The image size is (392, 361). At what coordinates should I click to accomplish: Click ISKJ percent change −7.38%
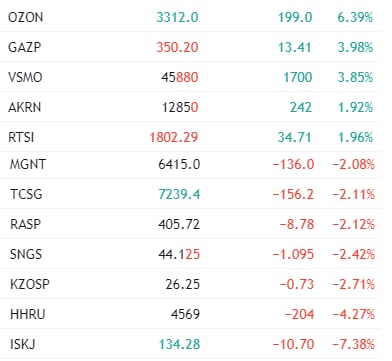coord(353,344)
